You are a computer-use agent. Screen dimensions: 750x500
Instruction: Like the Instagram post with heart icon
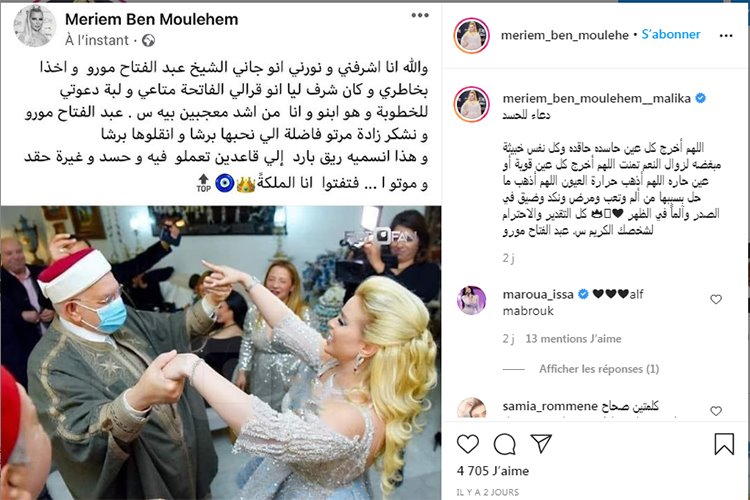[x=468, y=444]
